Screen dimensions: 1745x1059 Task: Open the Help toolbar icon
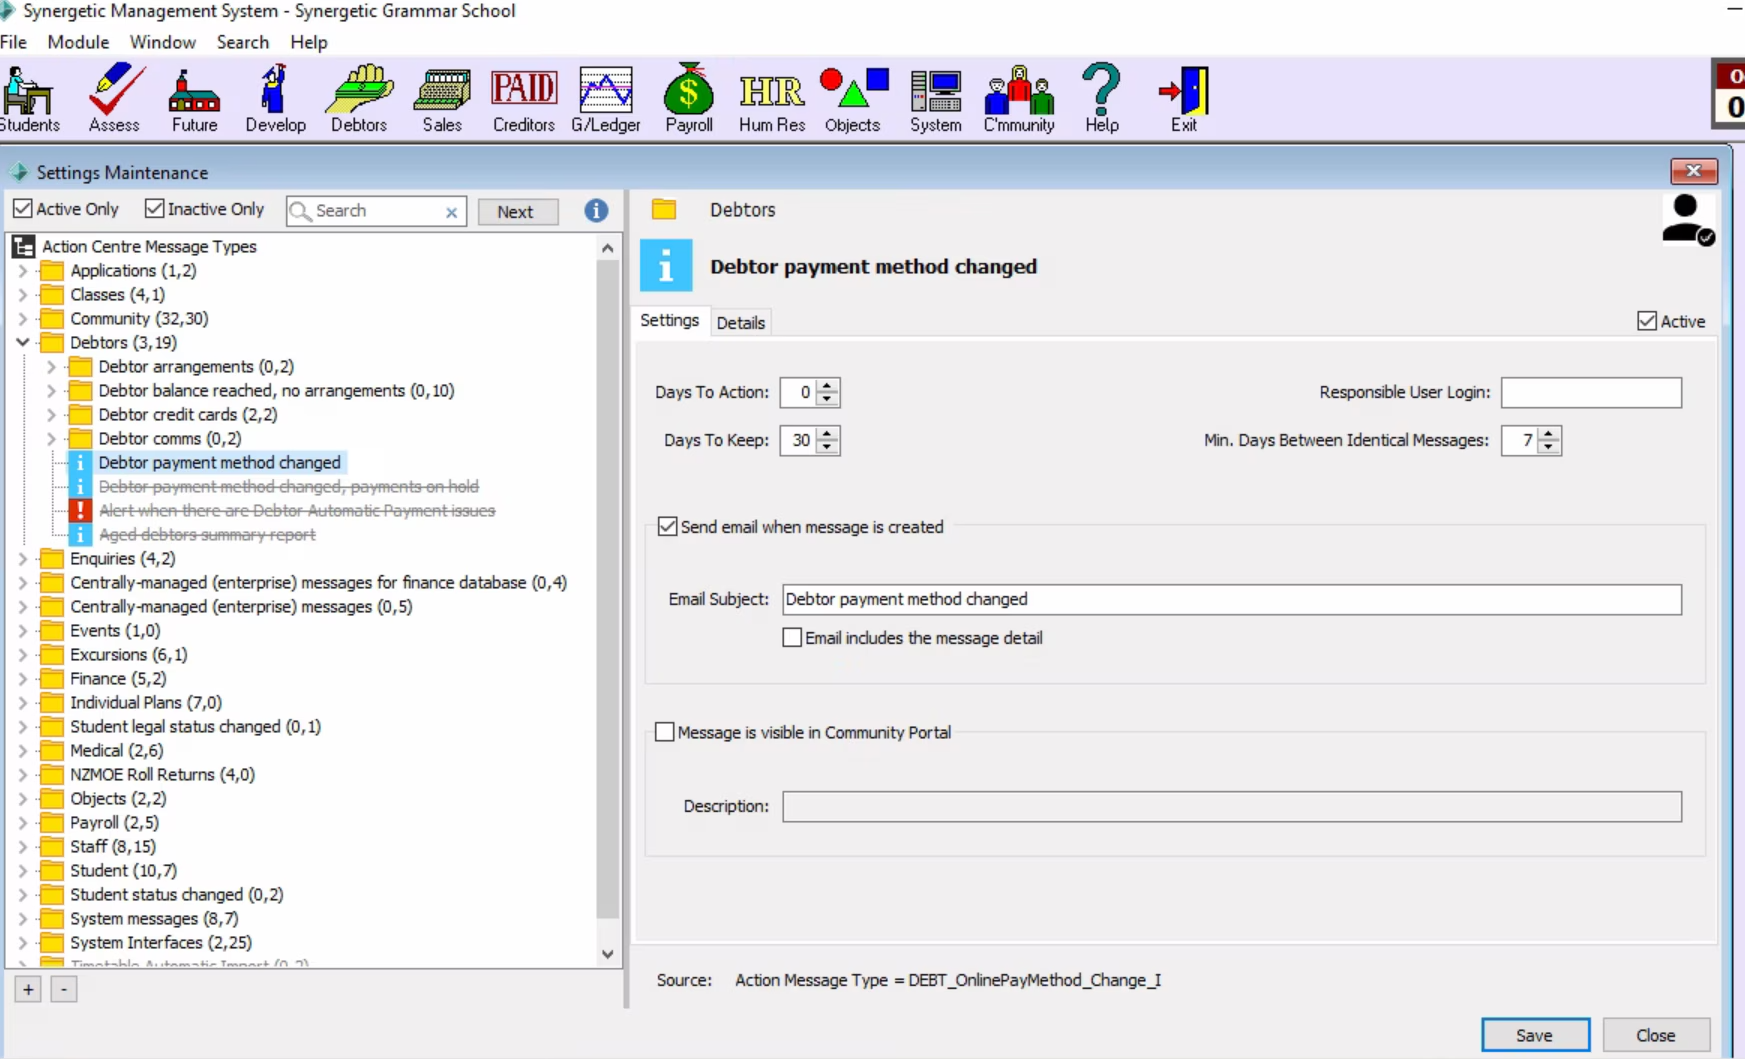1102,98
